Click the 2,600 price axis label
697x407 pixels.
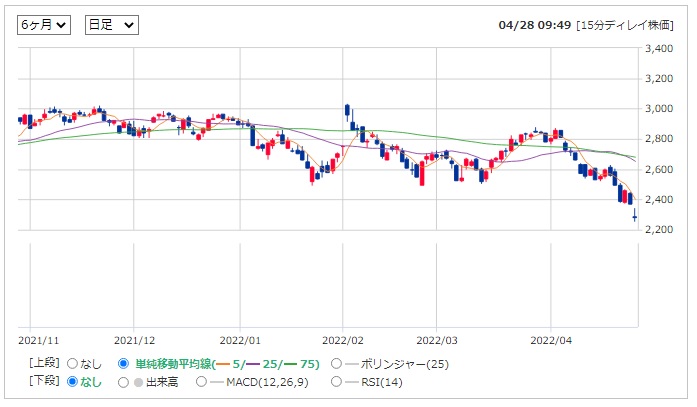coord(659,169)
